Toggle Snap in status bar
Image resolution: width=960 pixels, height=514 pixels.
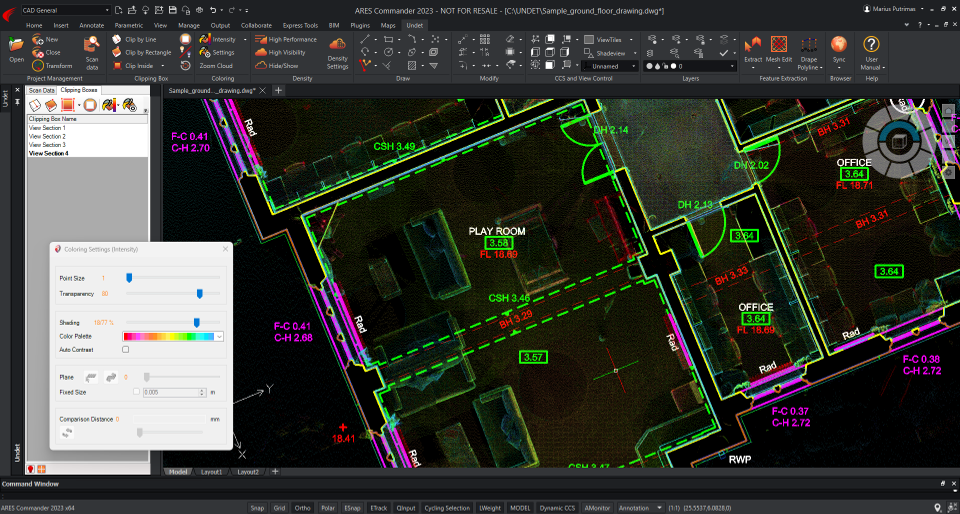[x=257, y=508]
